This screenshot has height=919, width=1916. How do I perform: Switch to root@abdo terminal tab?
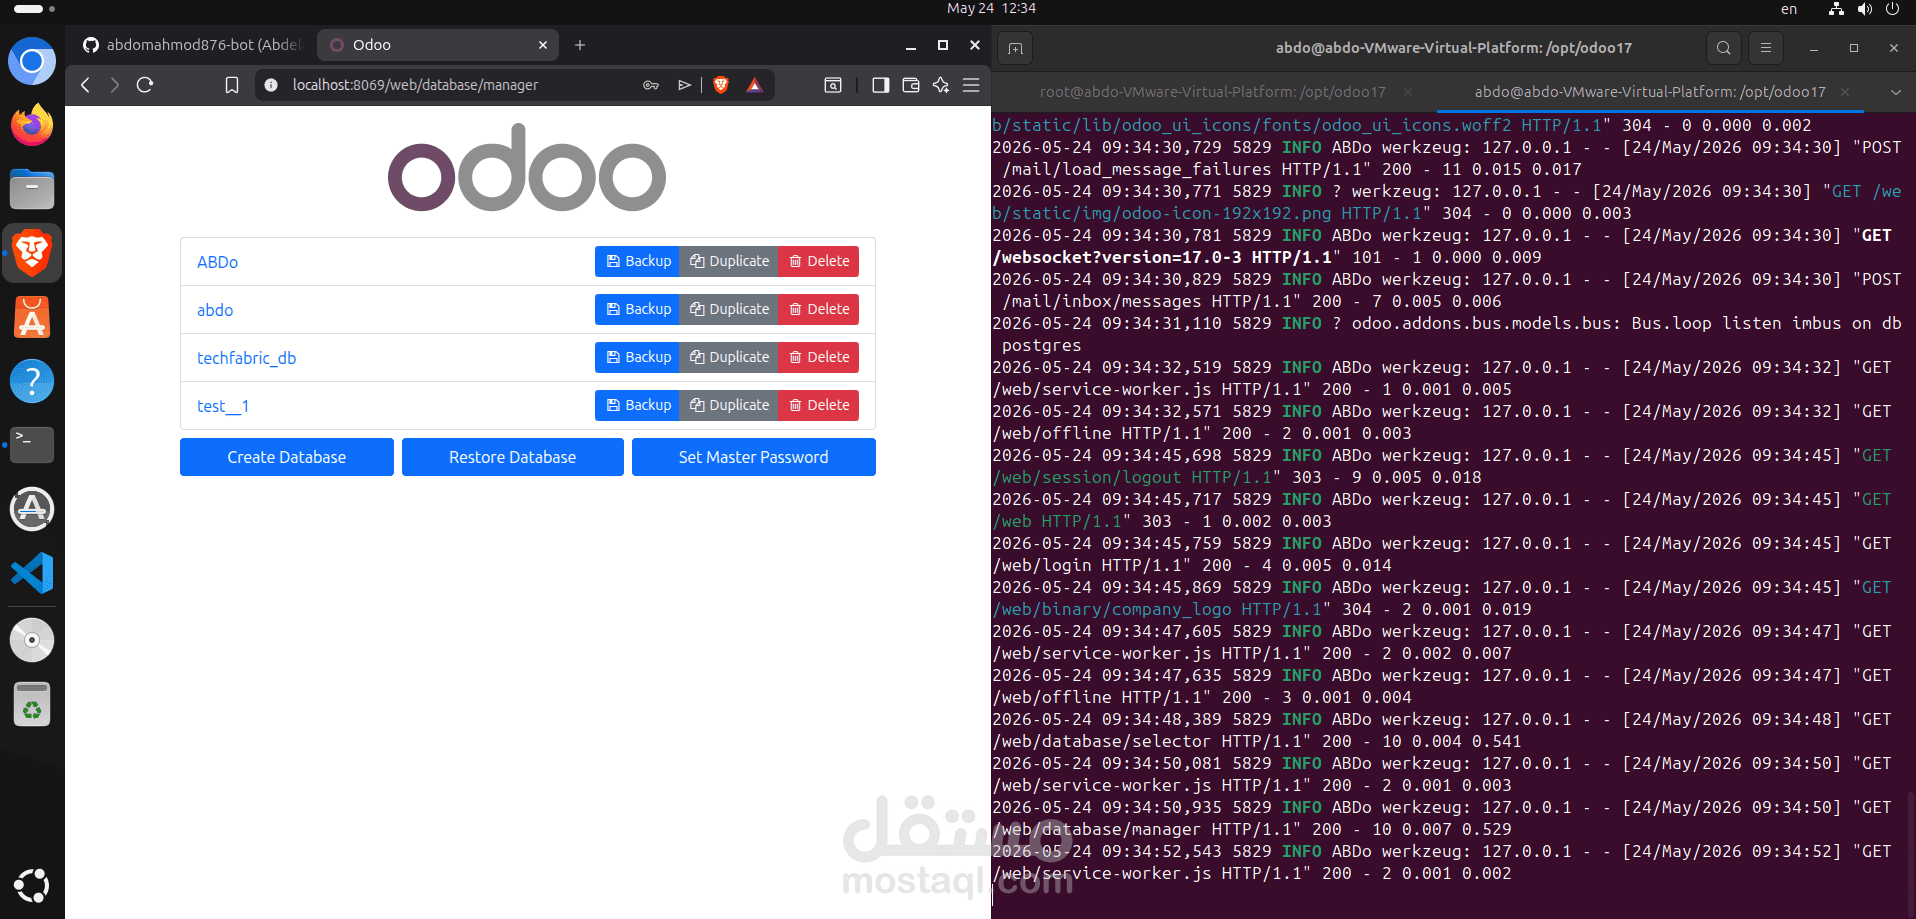coord(1213,92)
